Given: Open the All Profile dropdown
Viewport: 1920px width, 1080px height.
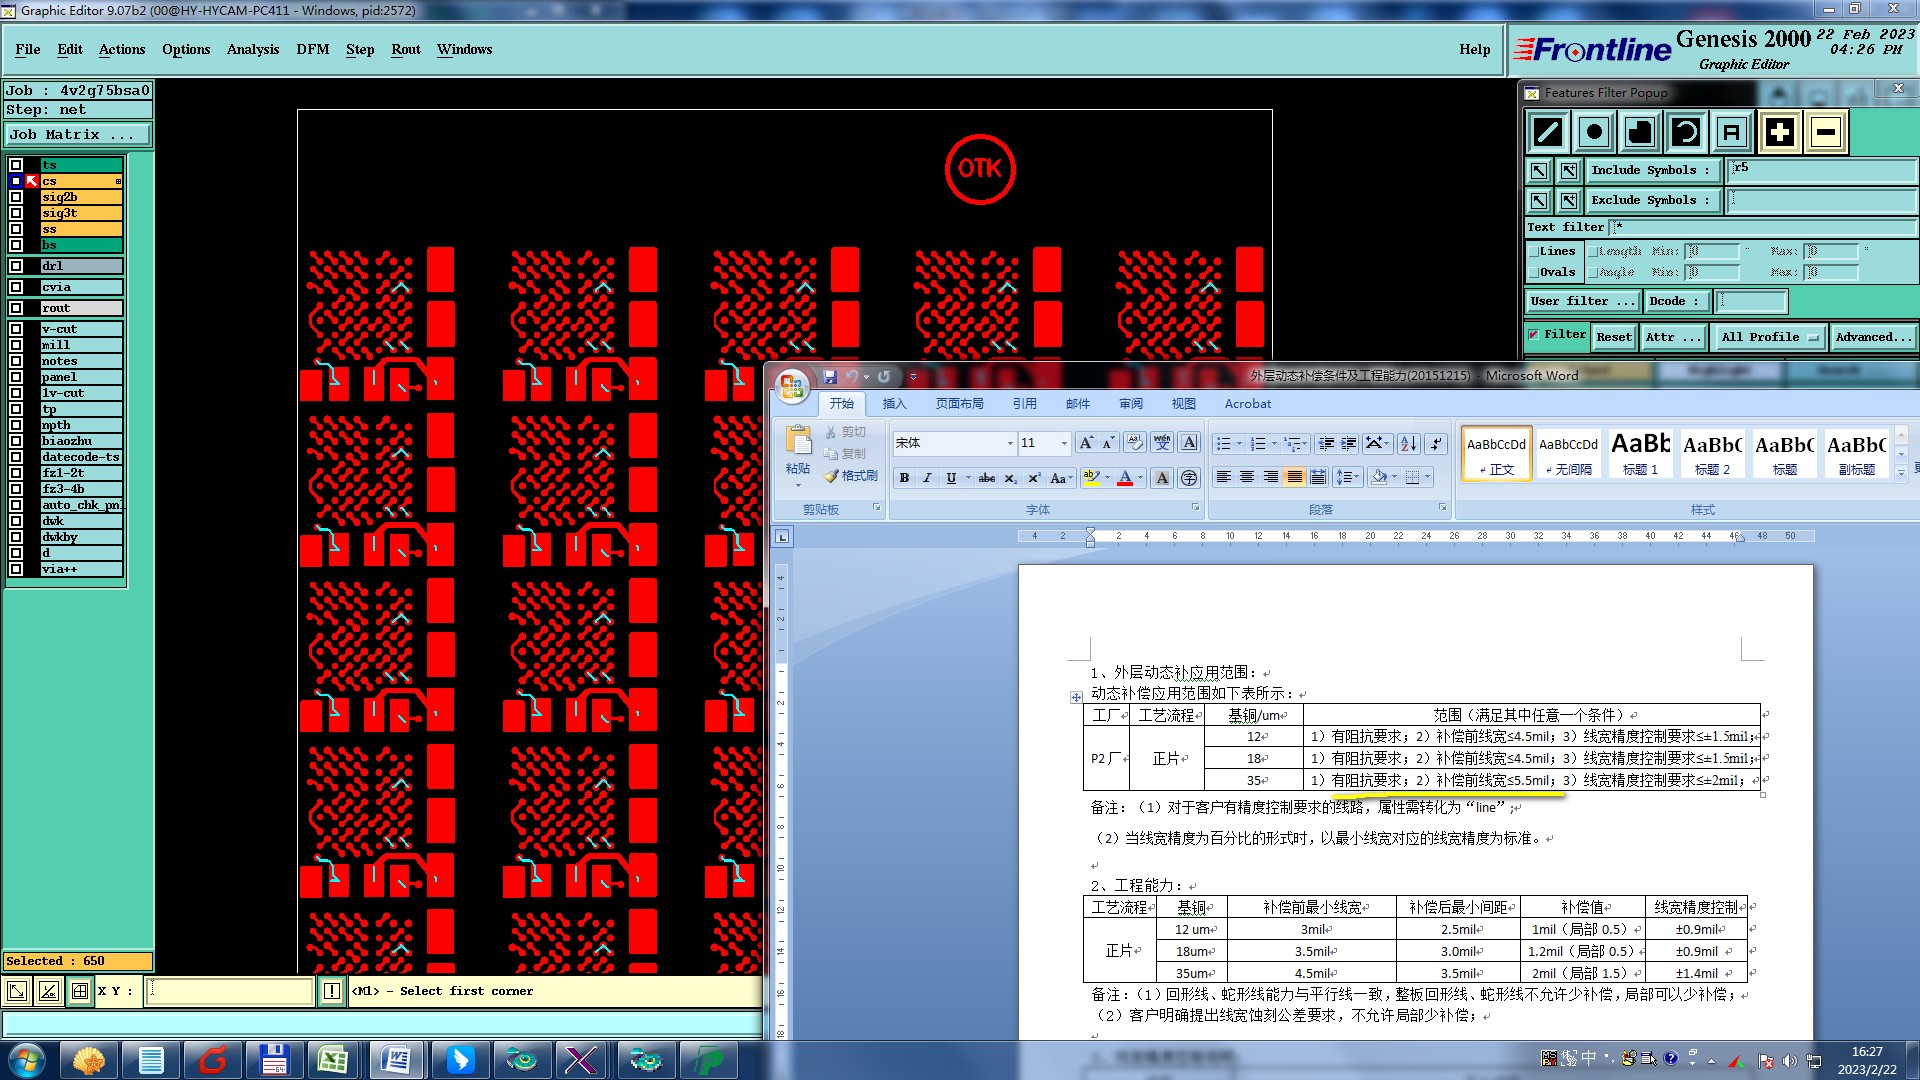Looking at the screenshot, I should click(x=1769, y=337).
